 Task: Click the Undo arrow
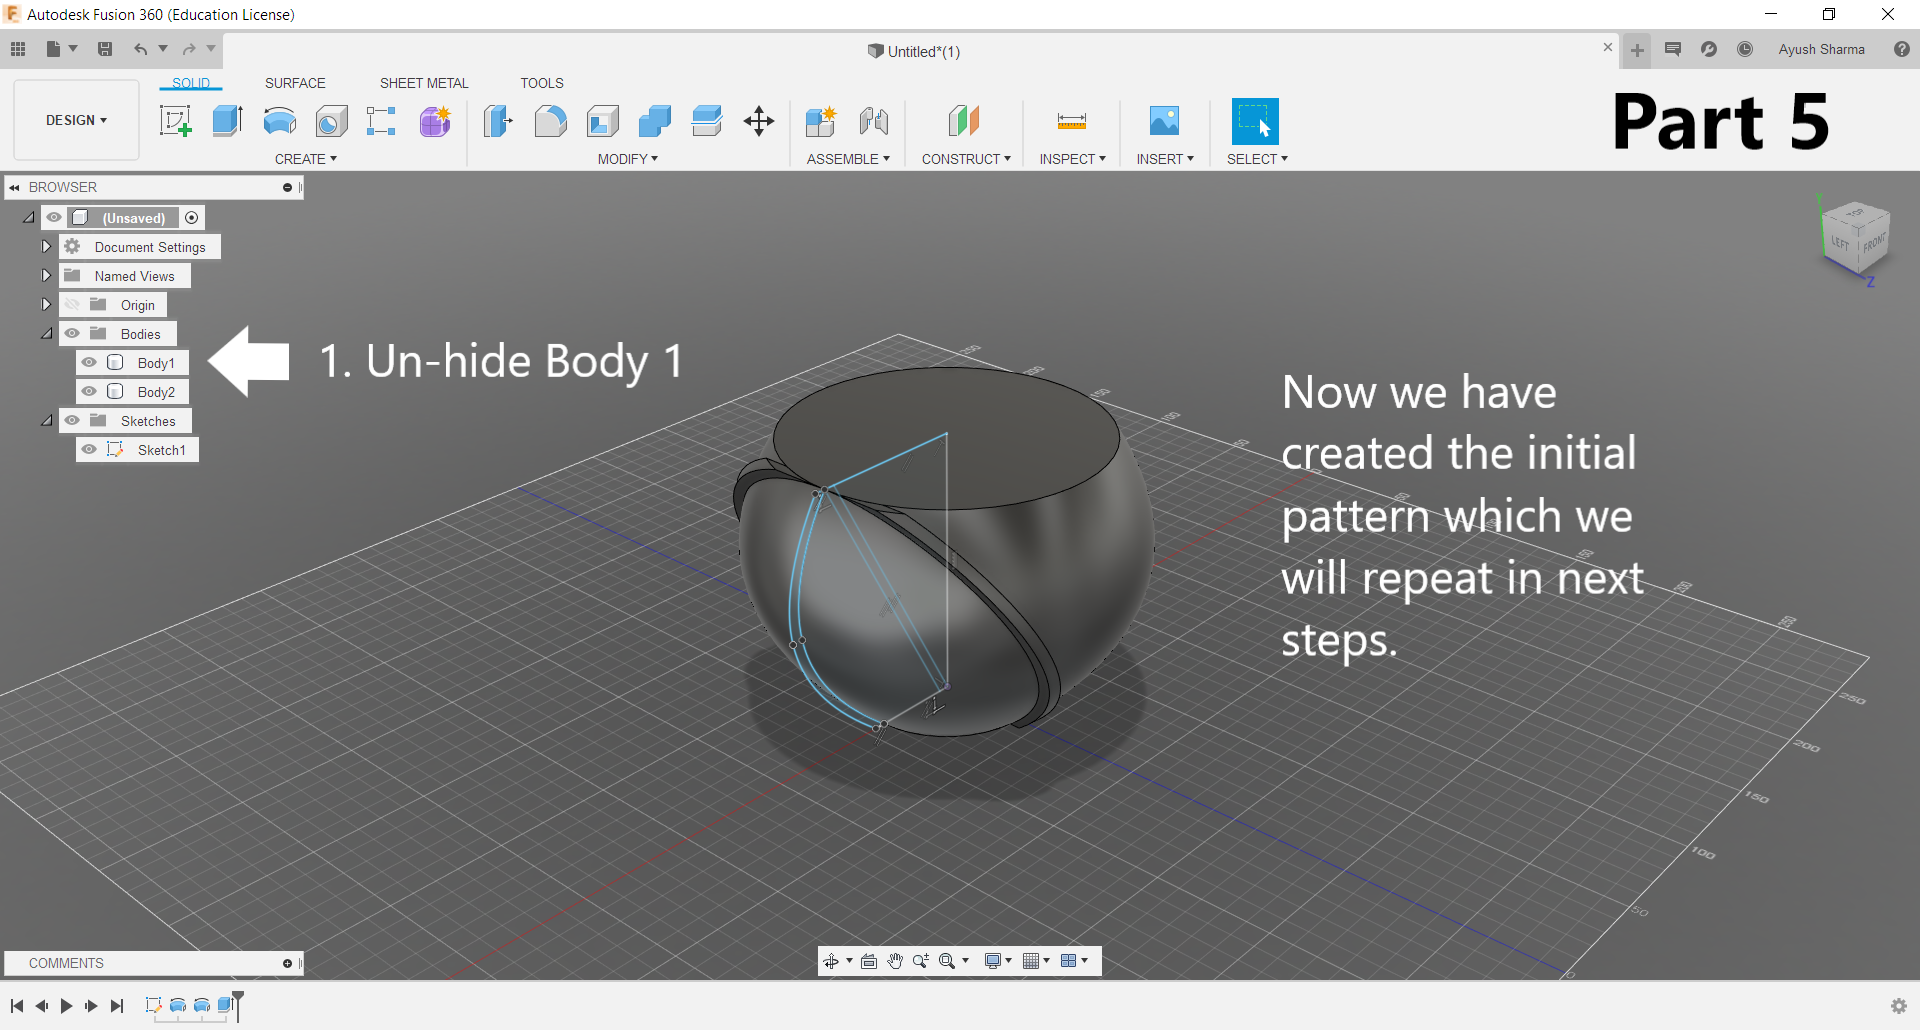tap(141, 49)
